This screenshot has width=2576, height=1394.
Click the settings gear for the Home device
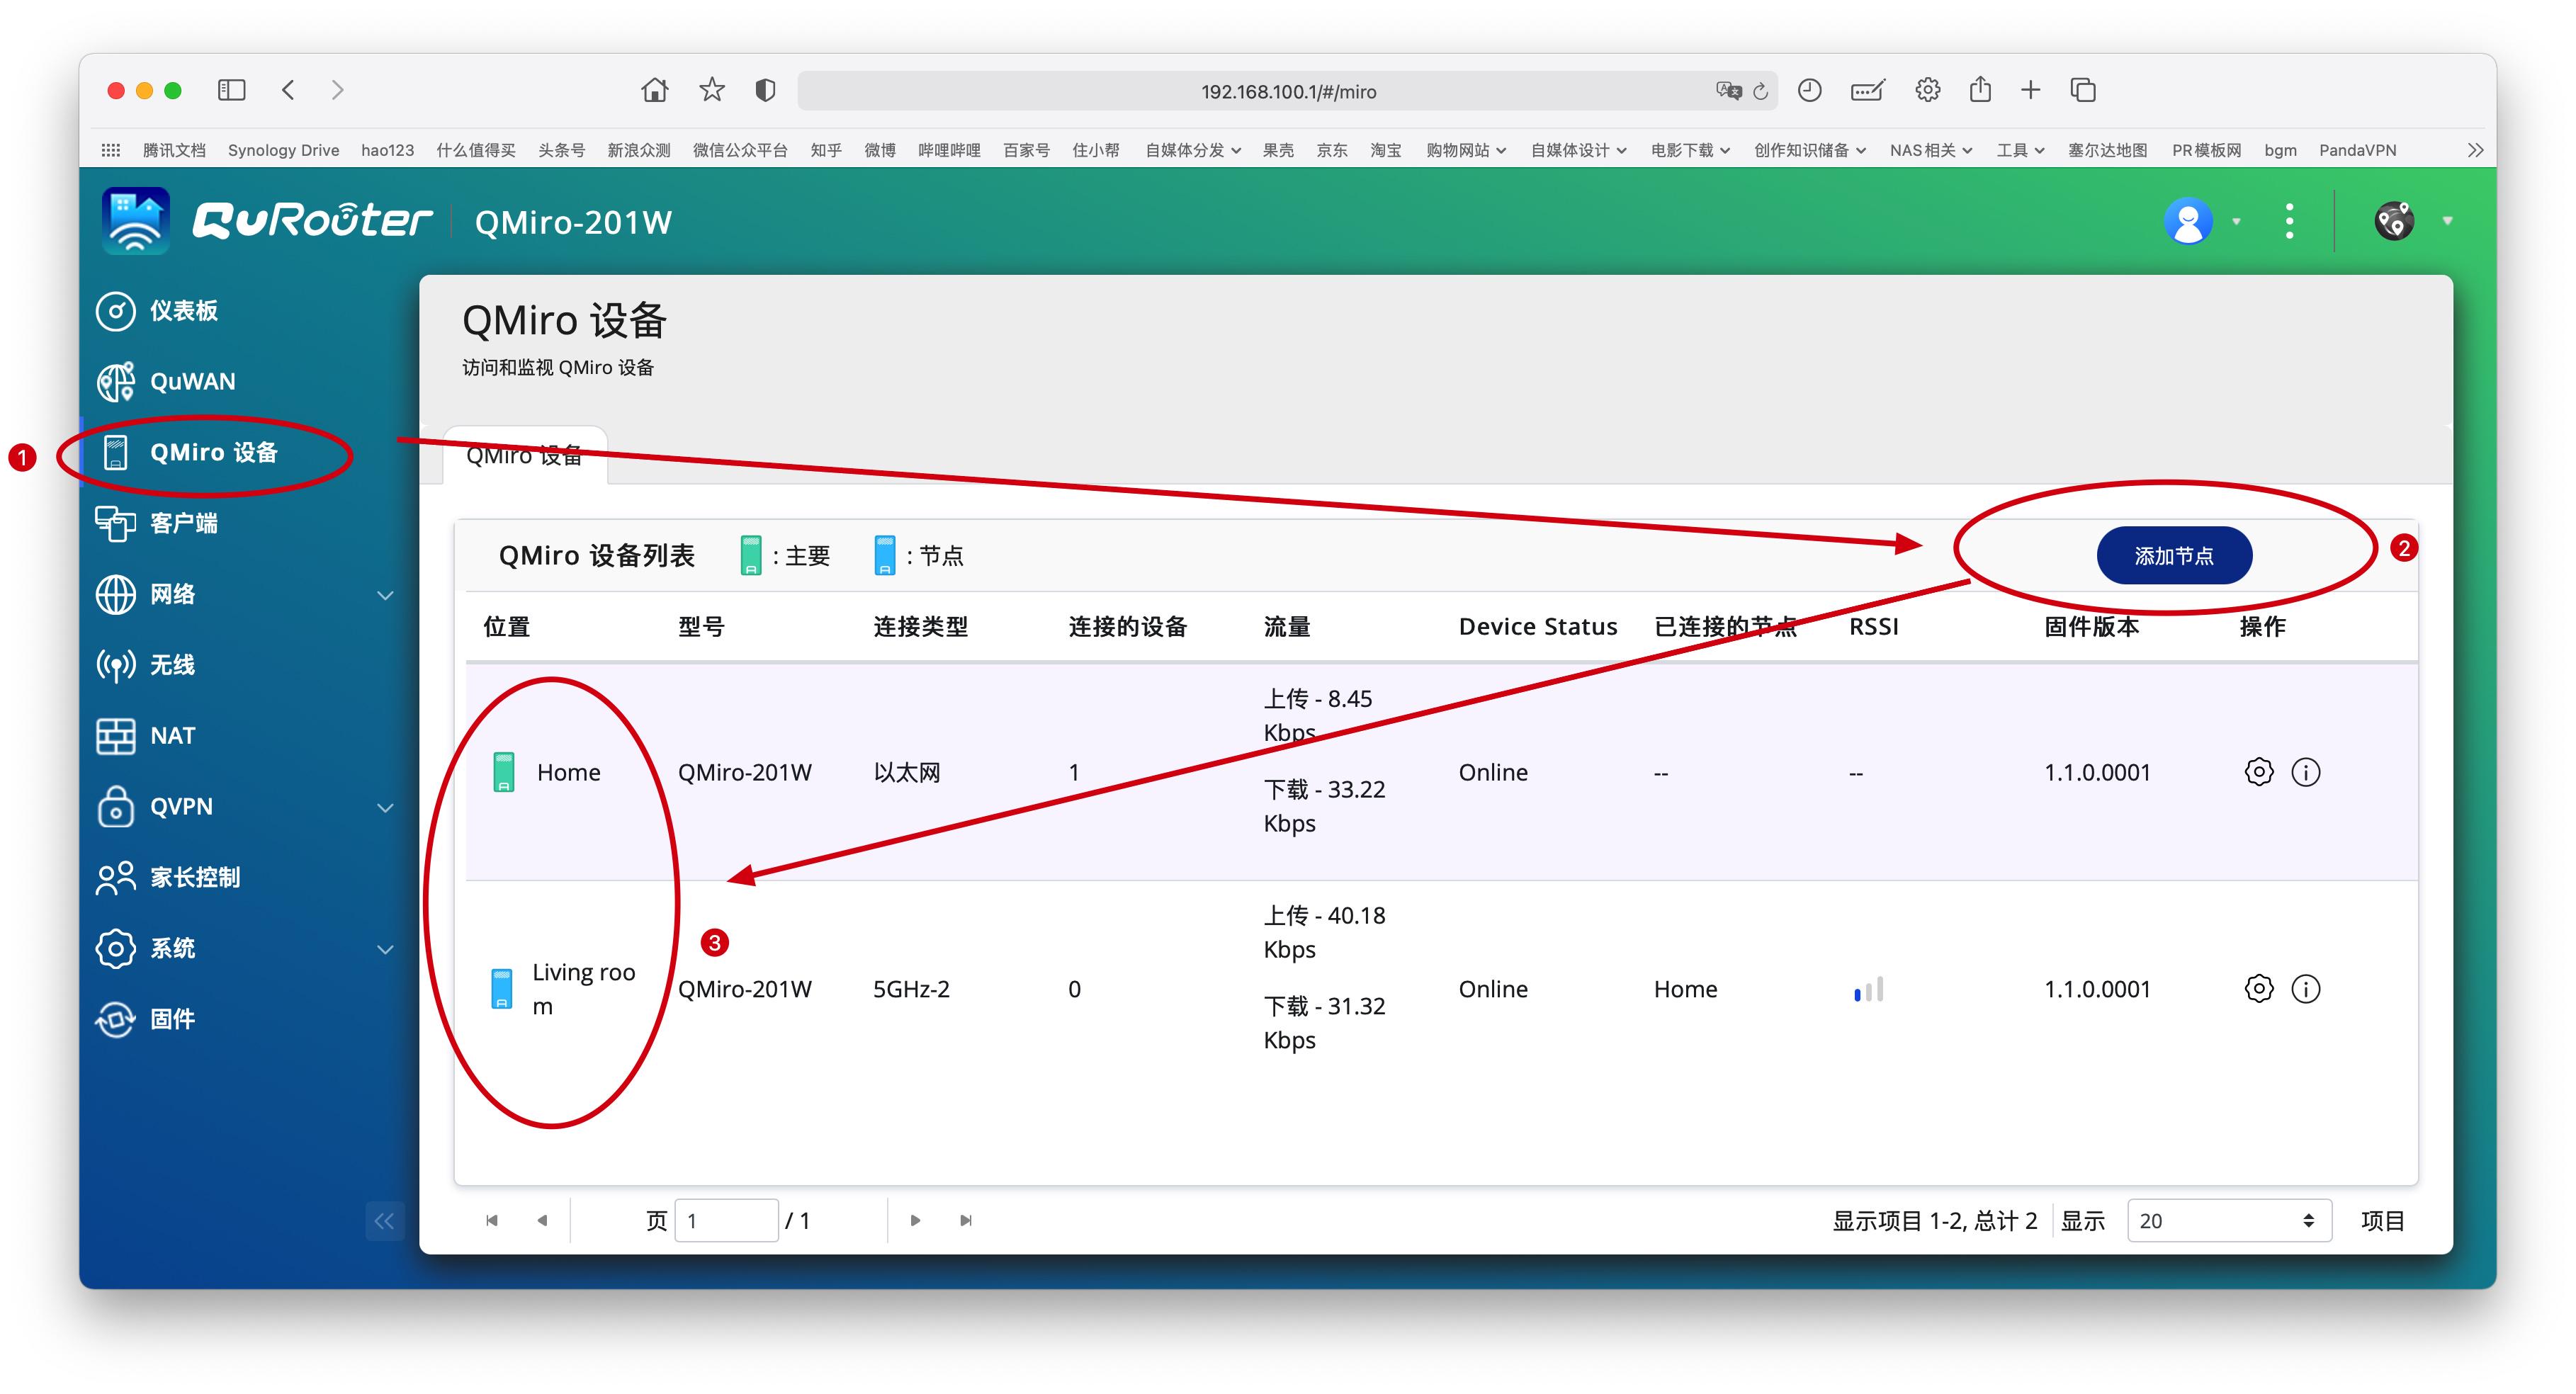point(2259,772)
